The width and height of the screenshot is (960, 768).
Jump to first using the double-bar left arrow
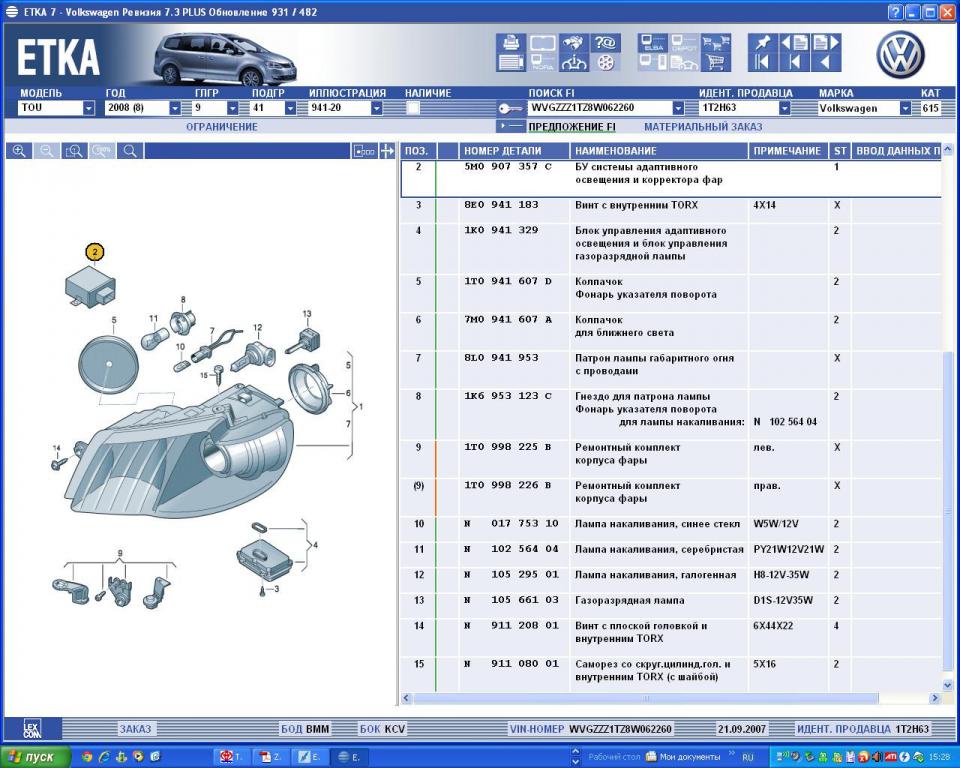click(762, 62)
